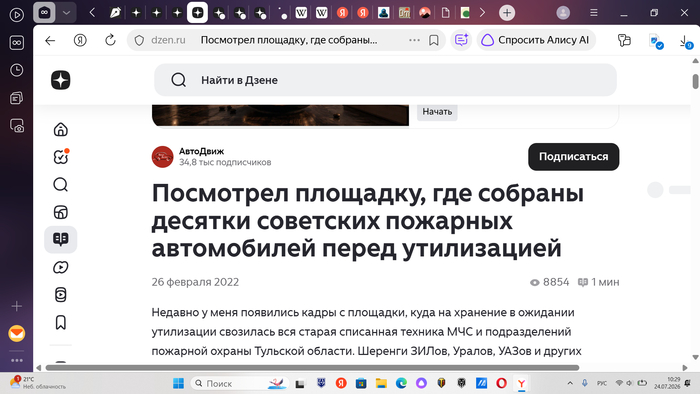This screenshot has width=700, height=394.
Task: Open the АвтоДвиж channel avatar
Action: click(162, 157)
